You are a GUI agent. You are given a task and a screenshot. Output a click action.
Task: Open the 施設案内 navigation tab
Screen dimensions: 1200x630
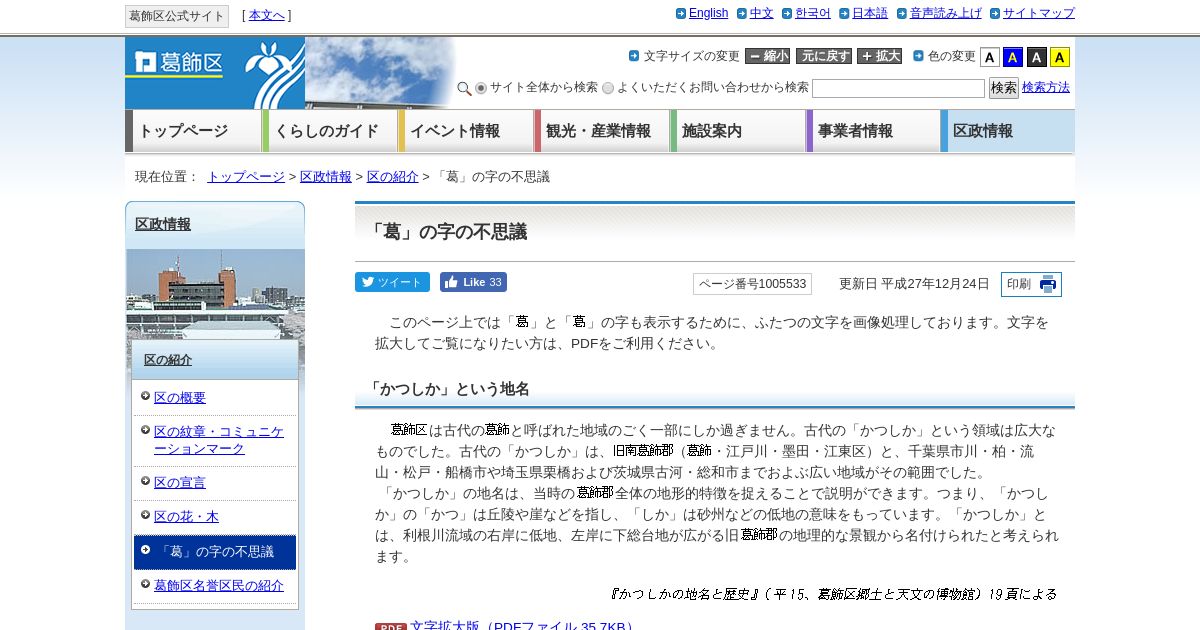pyautogui.click(x=737, y=131)
